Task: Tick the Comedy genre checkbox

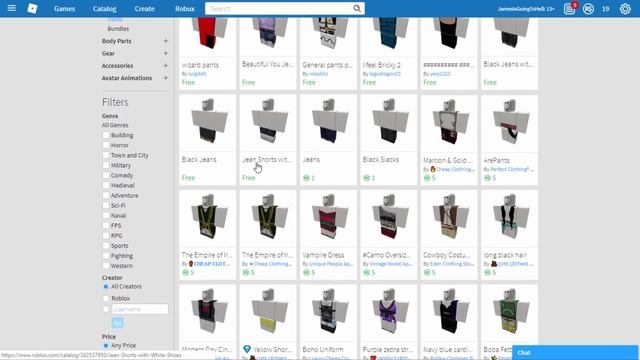Action: (106, 176)
